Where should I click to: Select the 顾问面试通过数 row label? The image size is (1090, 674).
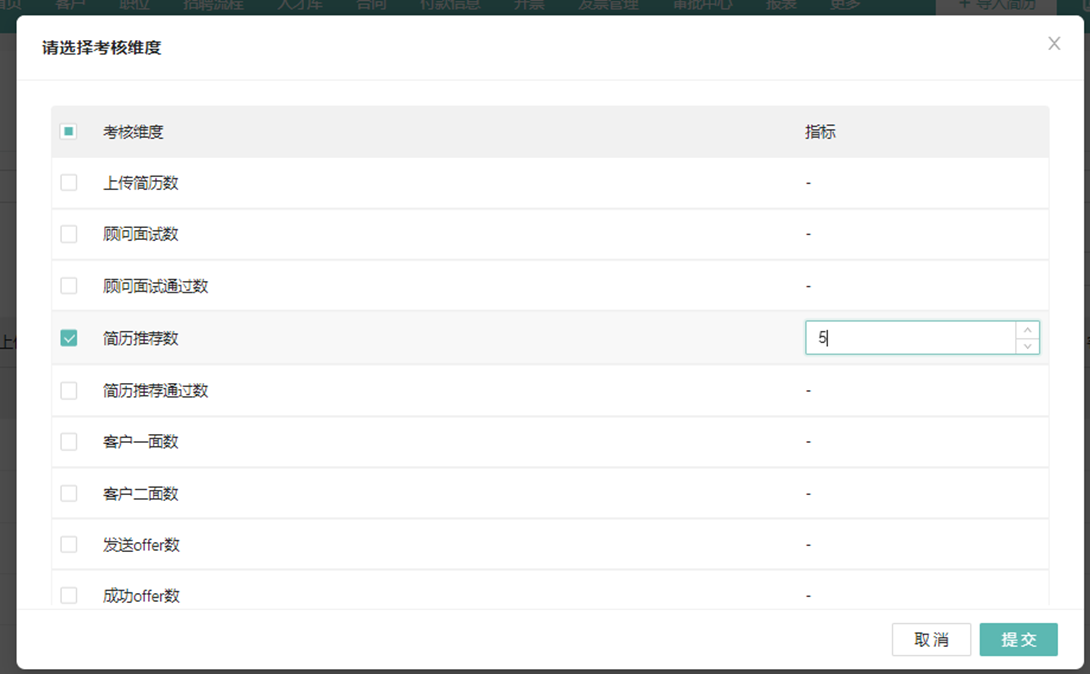156,286
